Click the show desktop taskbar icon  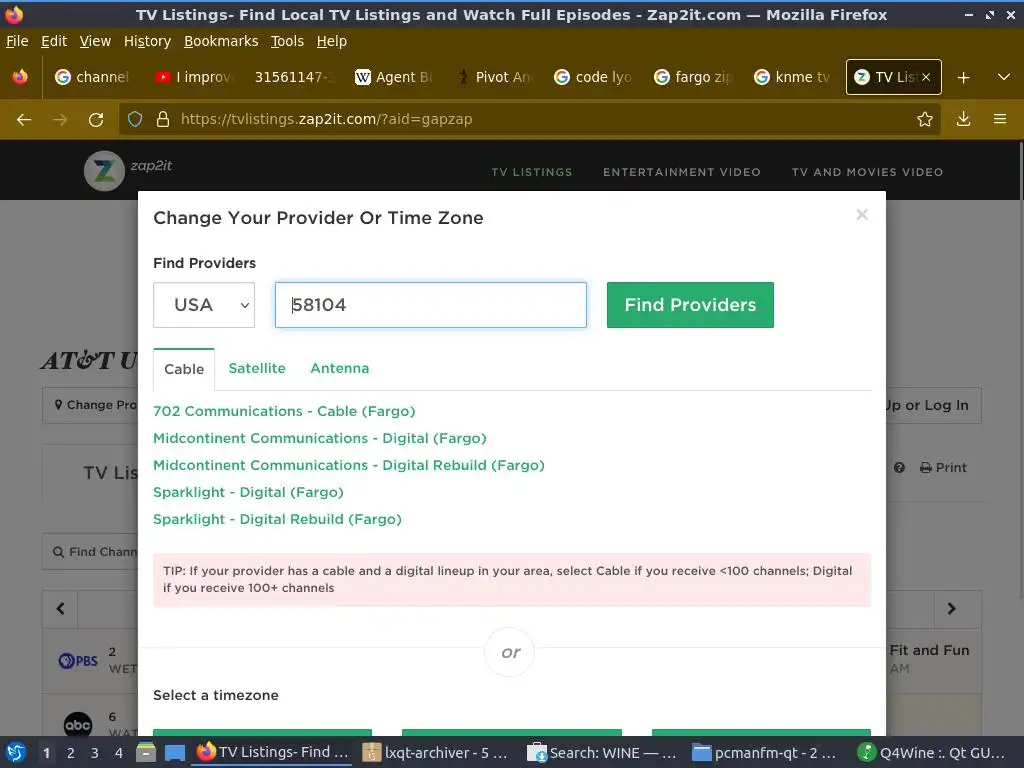point(174,753)
